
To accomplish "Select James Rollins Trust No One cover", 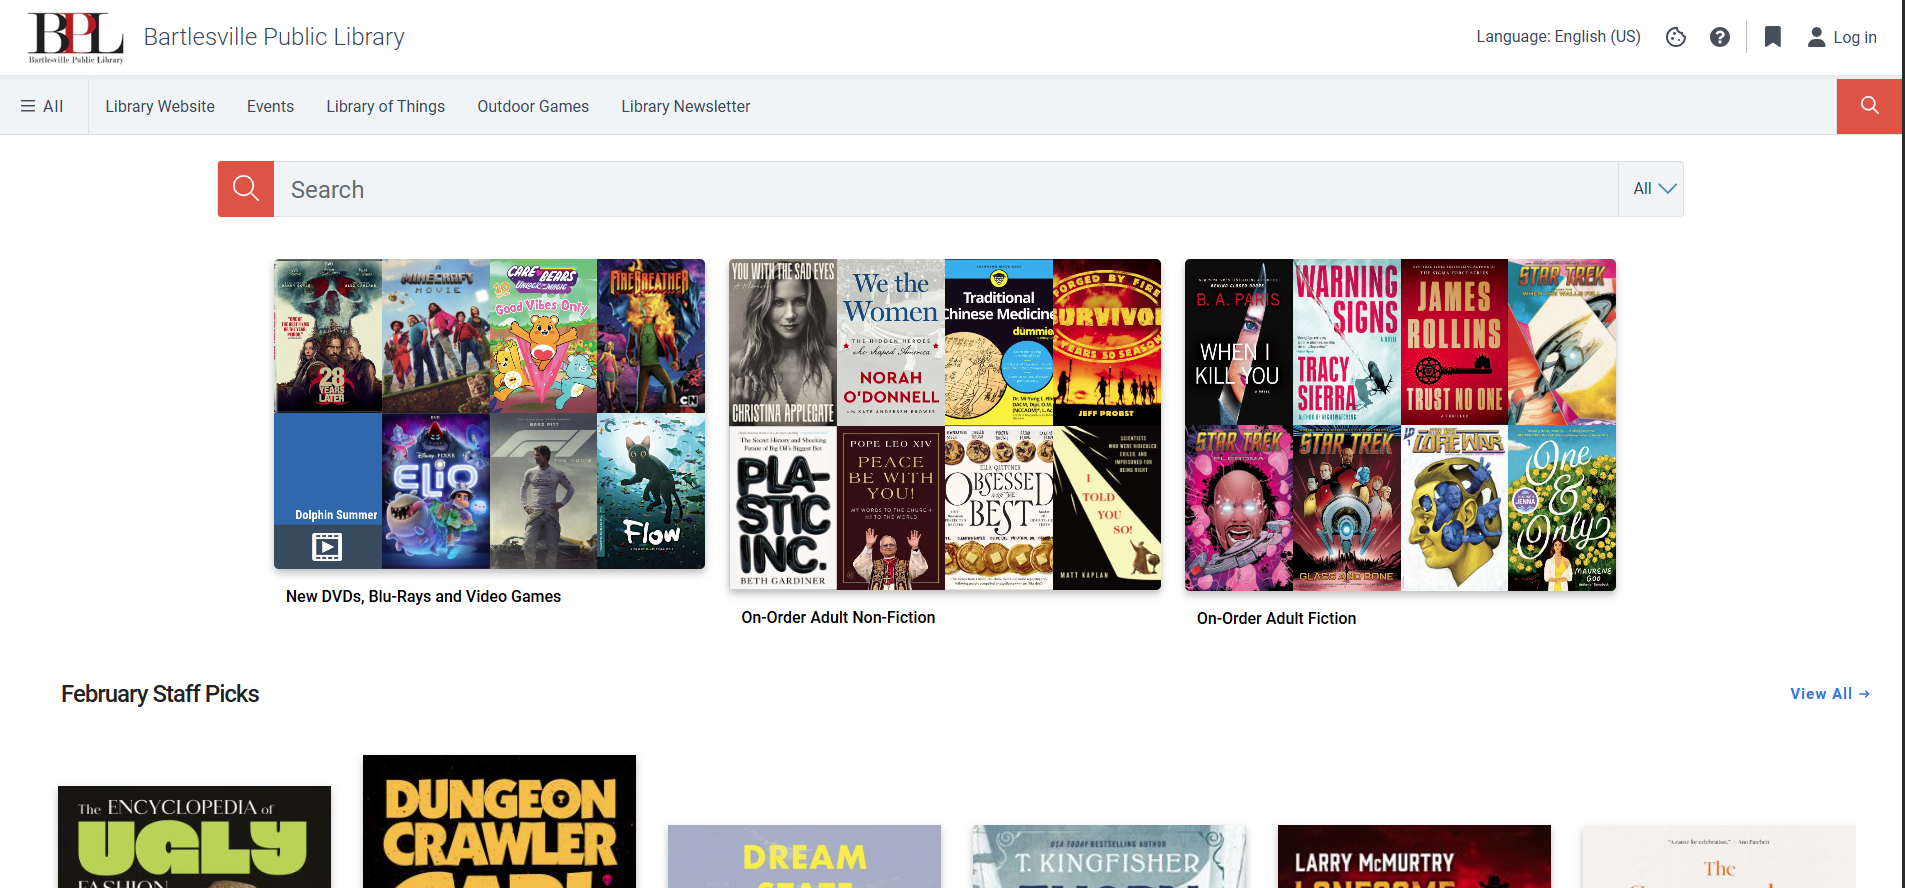I will [1454, 342].
